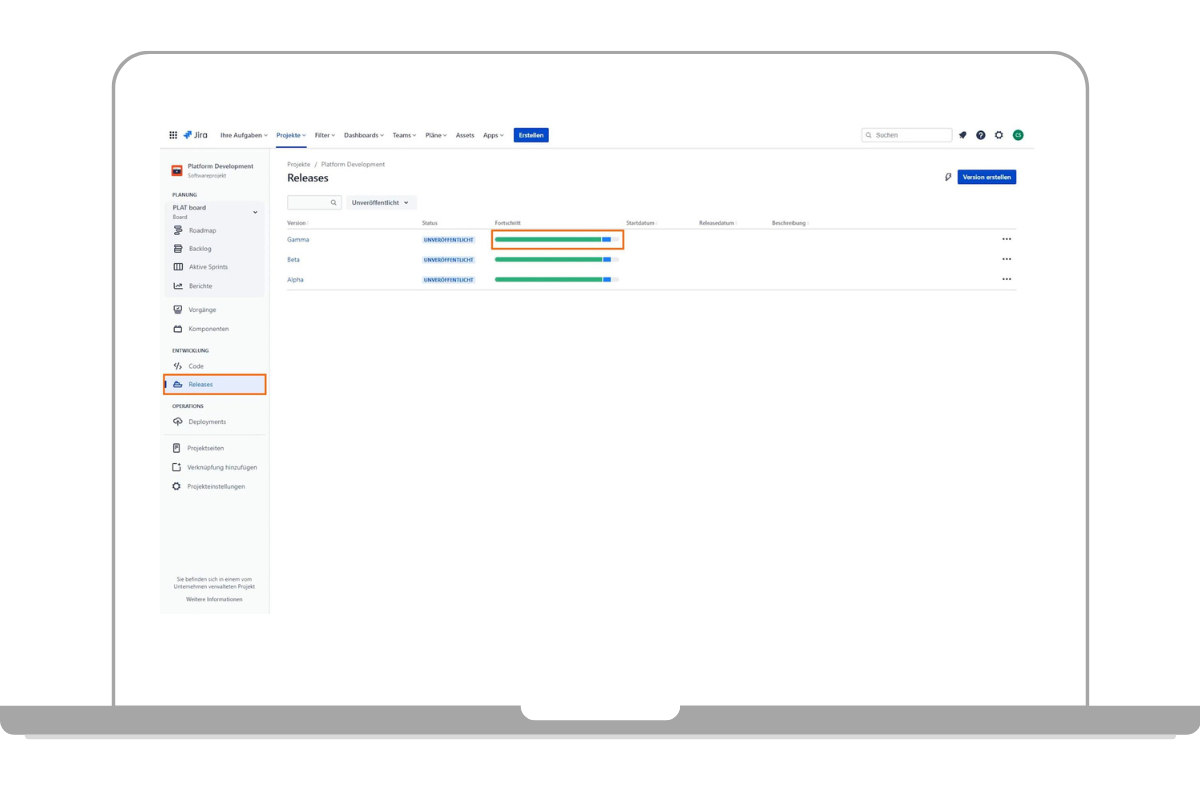1200x790 pixels.
Task: Click the user profile avatar
Action: [x=1018, y=135]
